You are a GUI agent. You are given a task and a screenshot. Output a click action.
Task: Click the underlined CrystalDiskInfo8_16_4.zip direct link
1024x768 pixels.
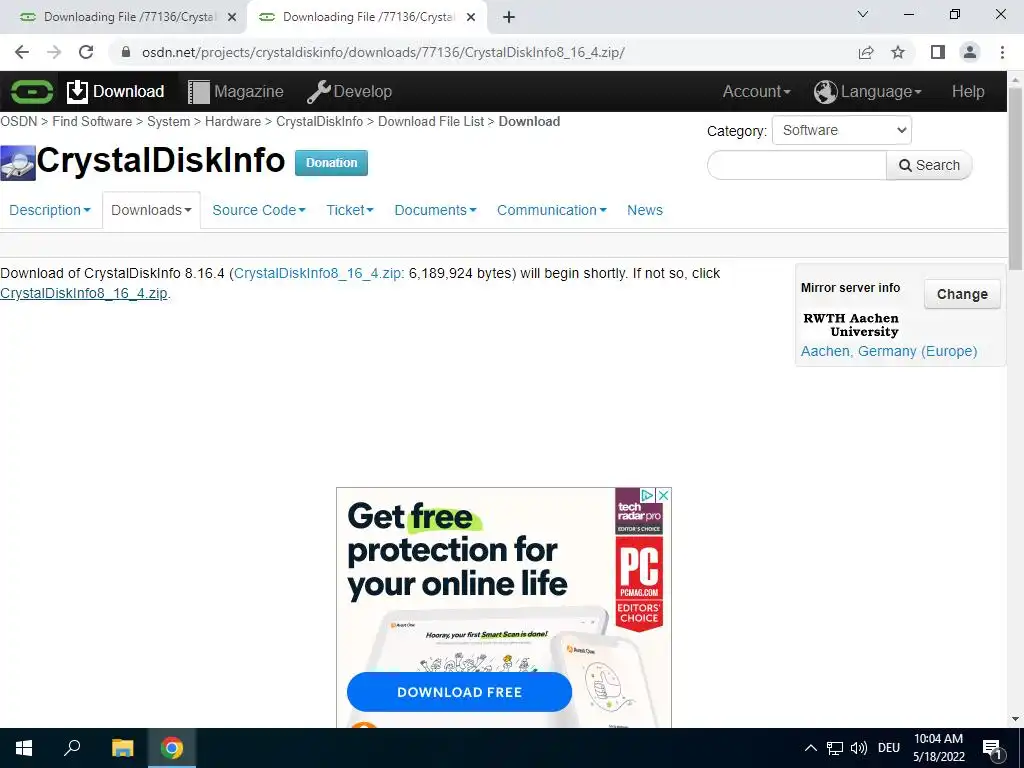(x=84, y=293)
